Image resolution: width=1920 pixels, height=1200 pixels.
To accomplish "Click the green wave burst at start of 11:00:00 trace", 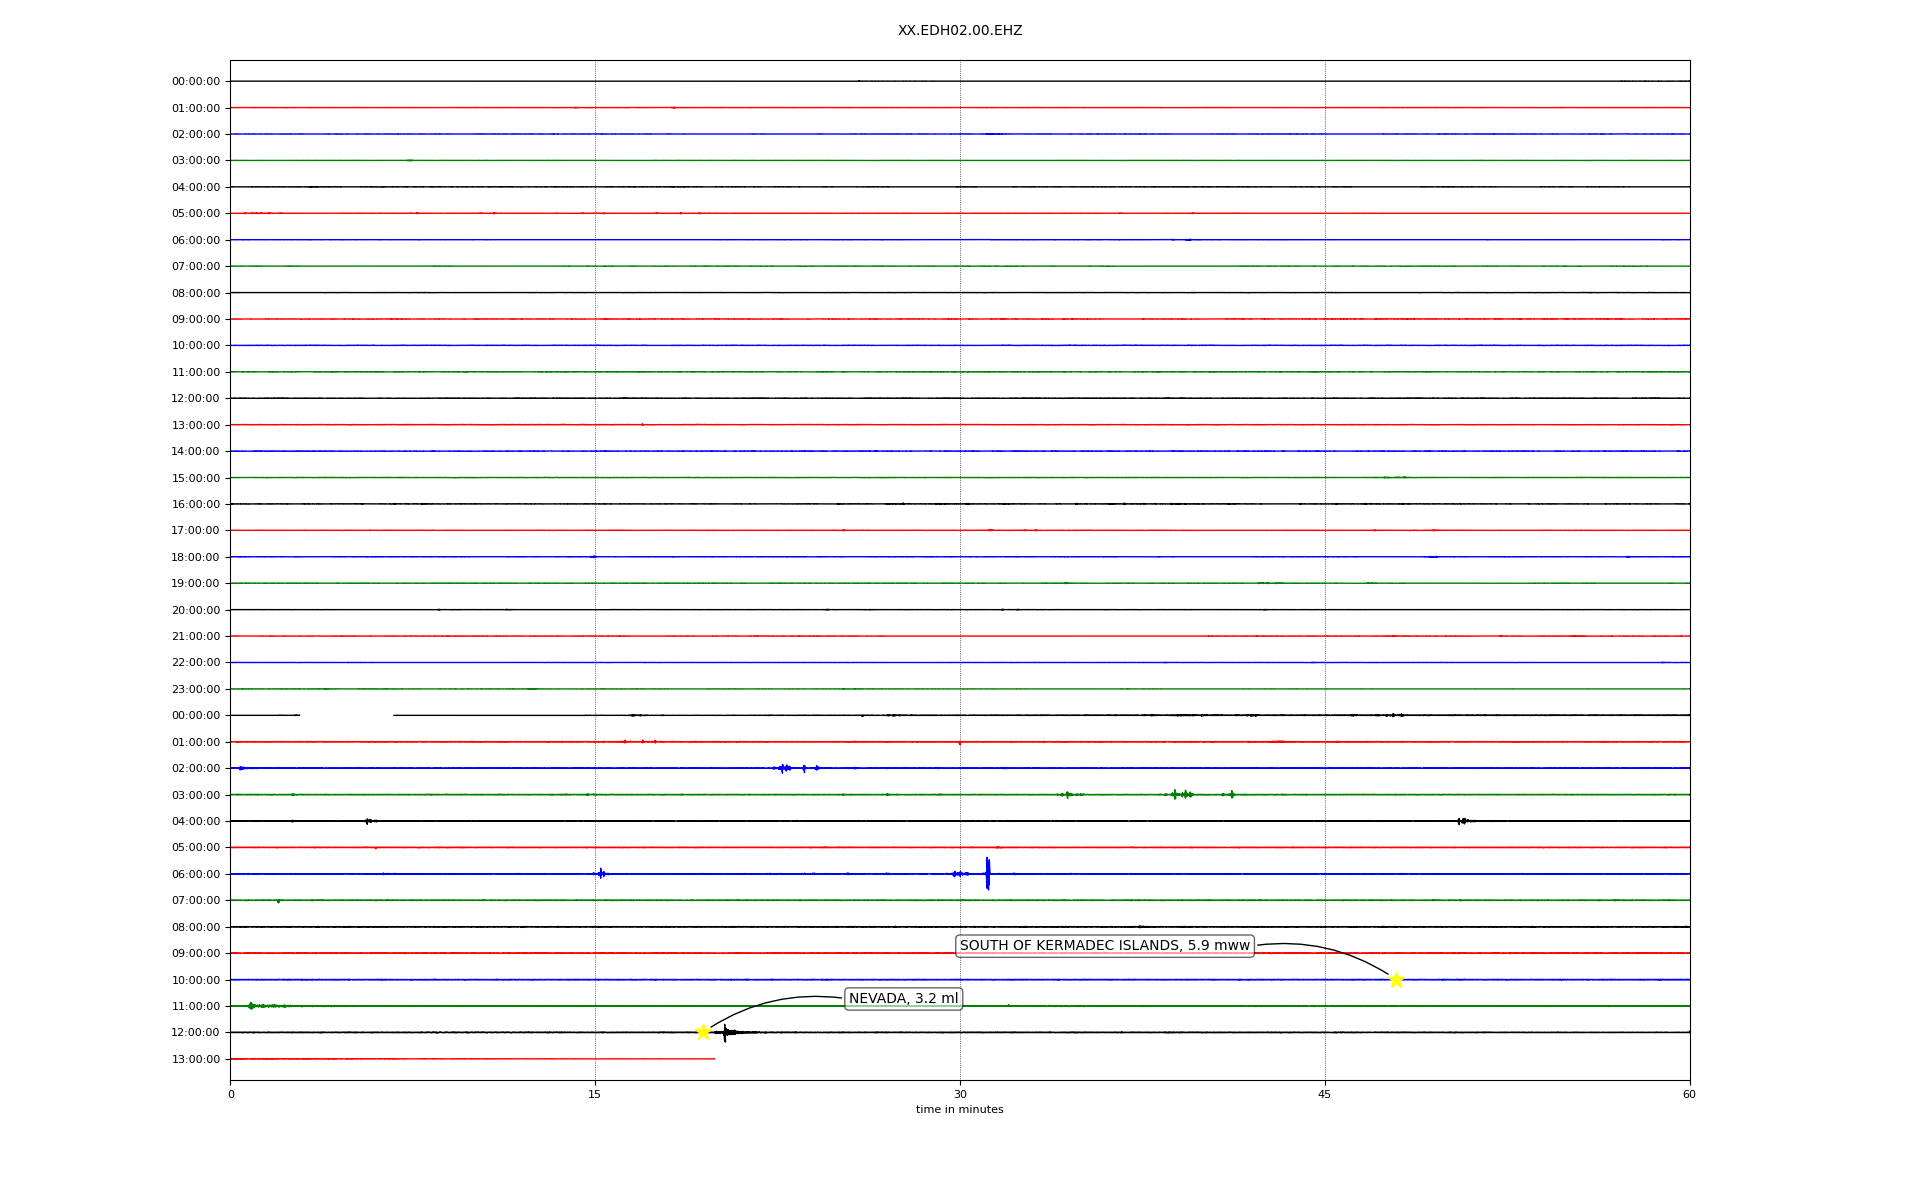I will 252,1006.
